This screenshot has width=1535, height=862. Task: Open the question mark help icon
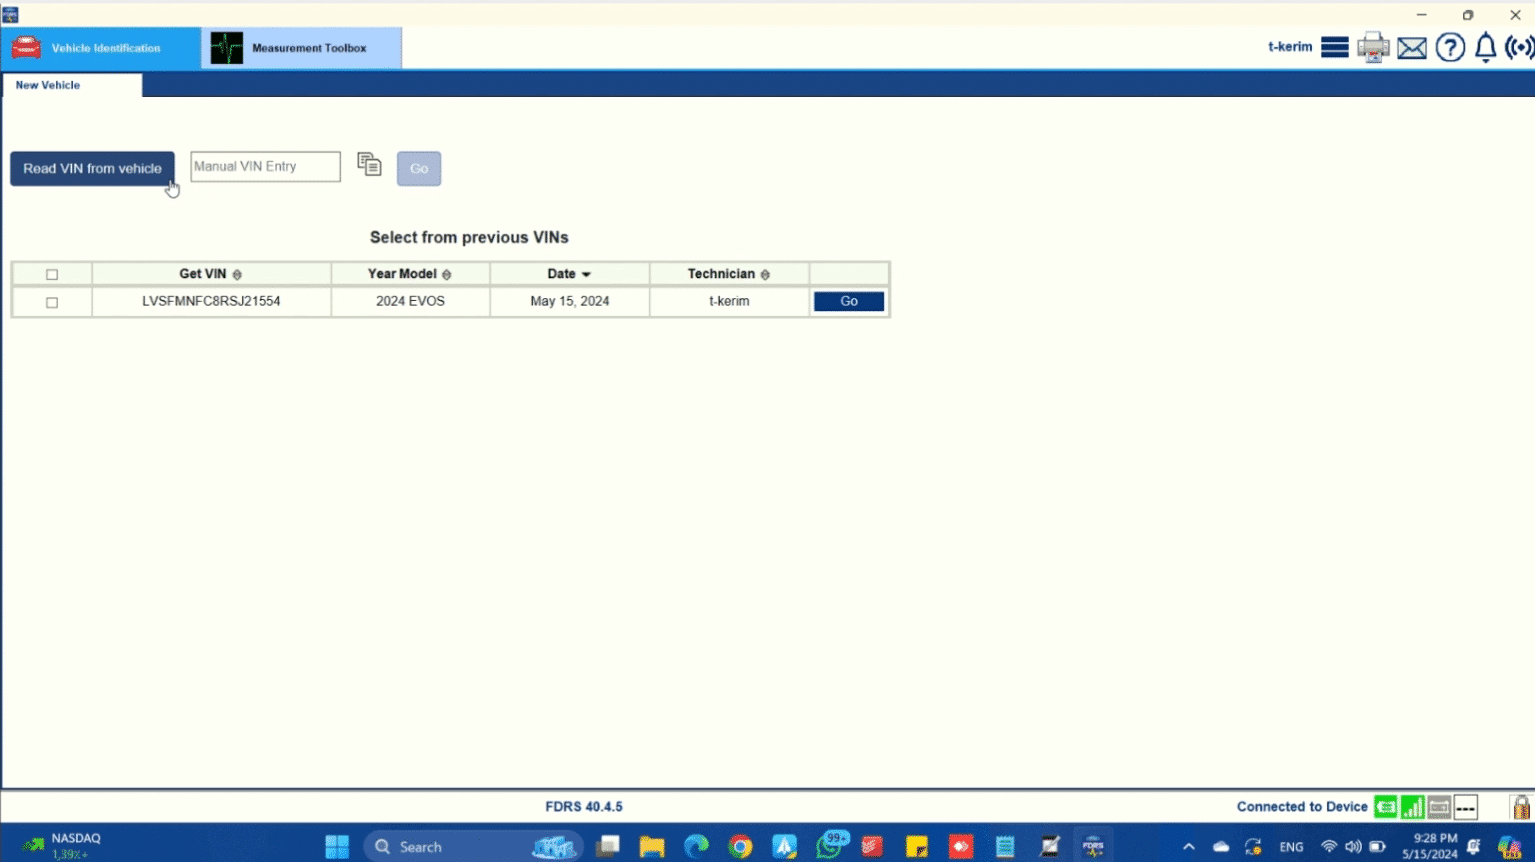click(x=1450, y=47)
